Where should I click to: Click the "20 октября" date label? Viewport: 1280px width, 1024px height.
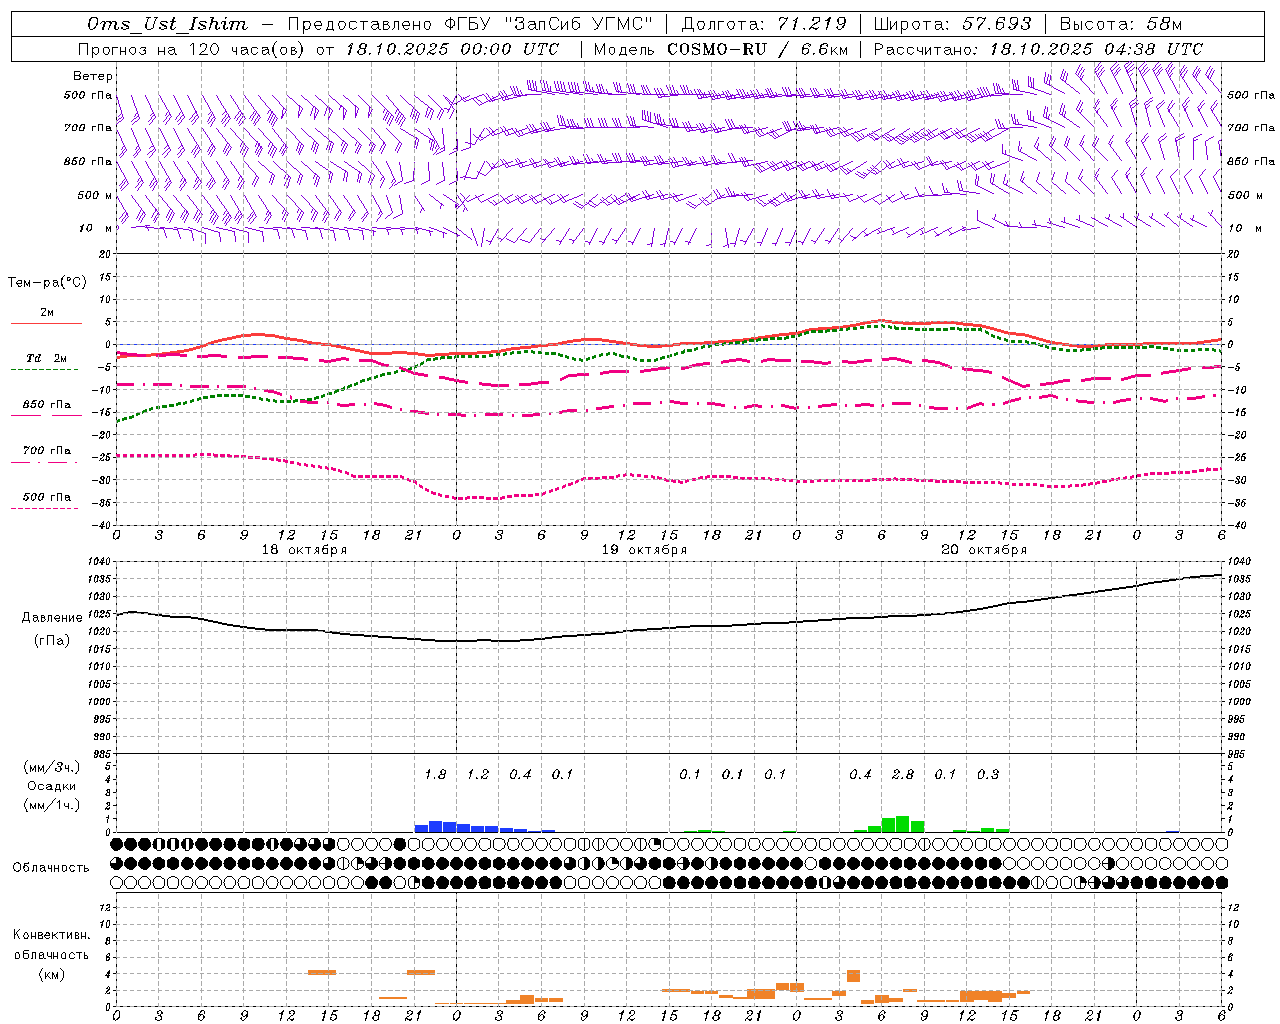984,550
